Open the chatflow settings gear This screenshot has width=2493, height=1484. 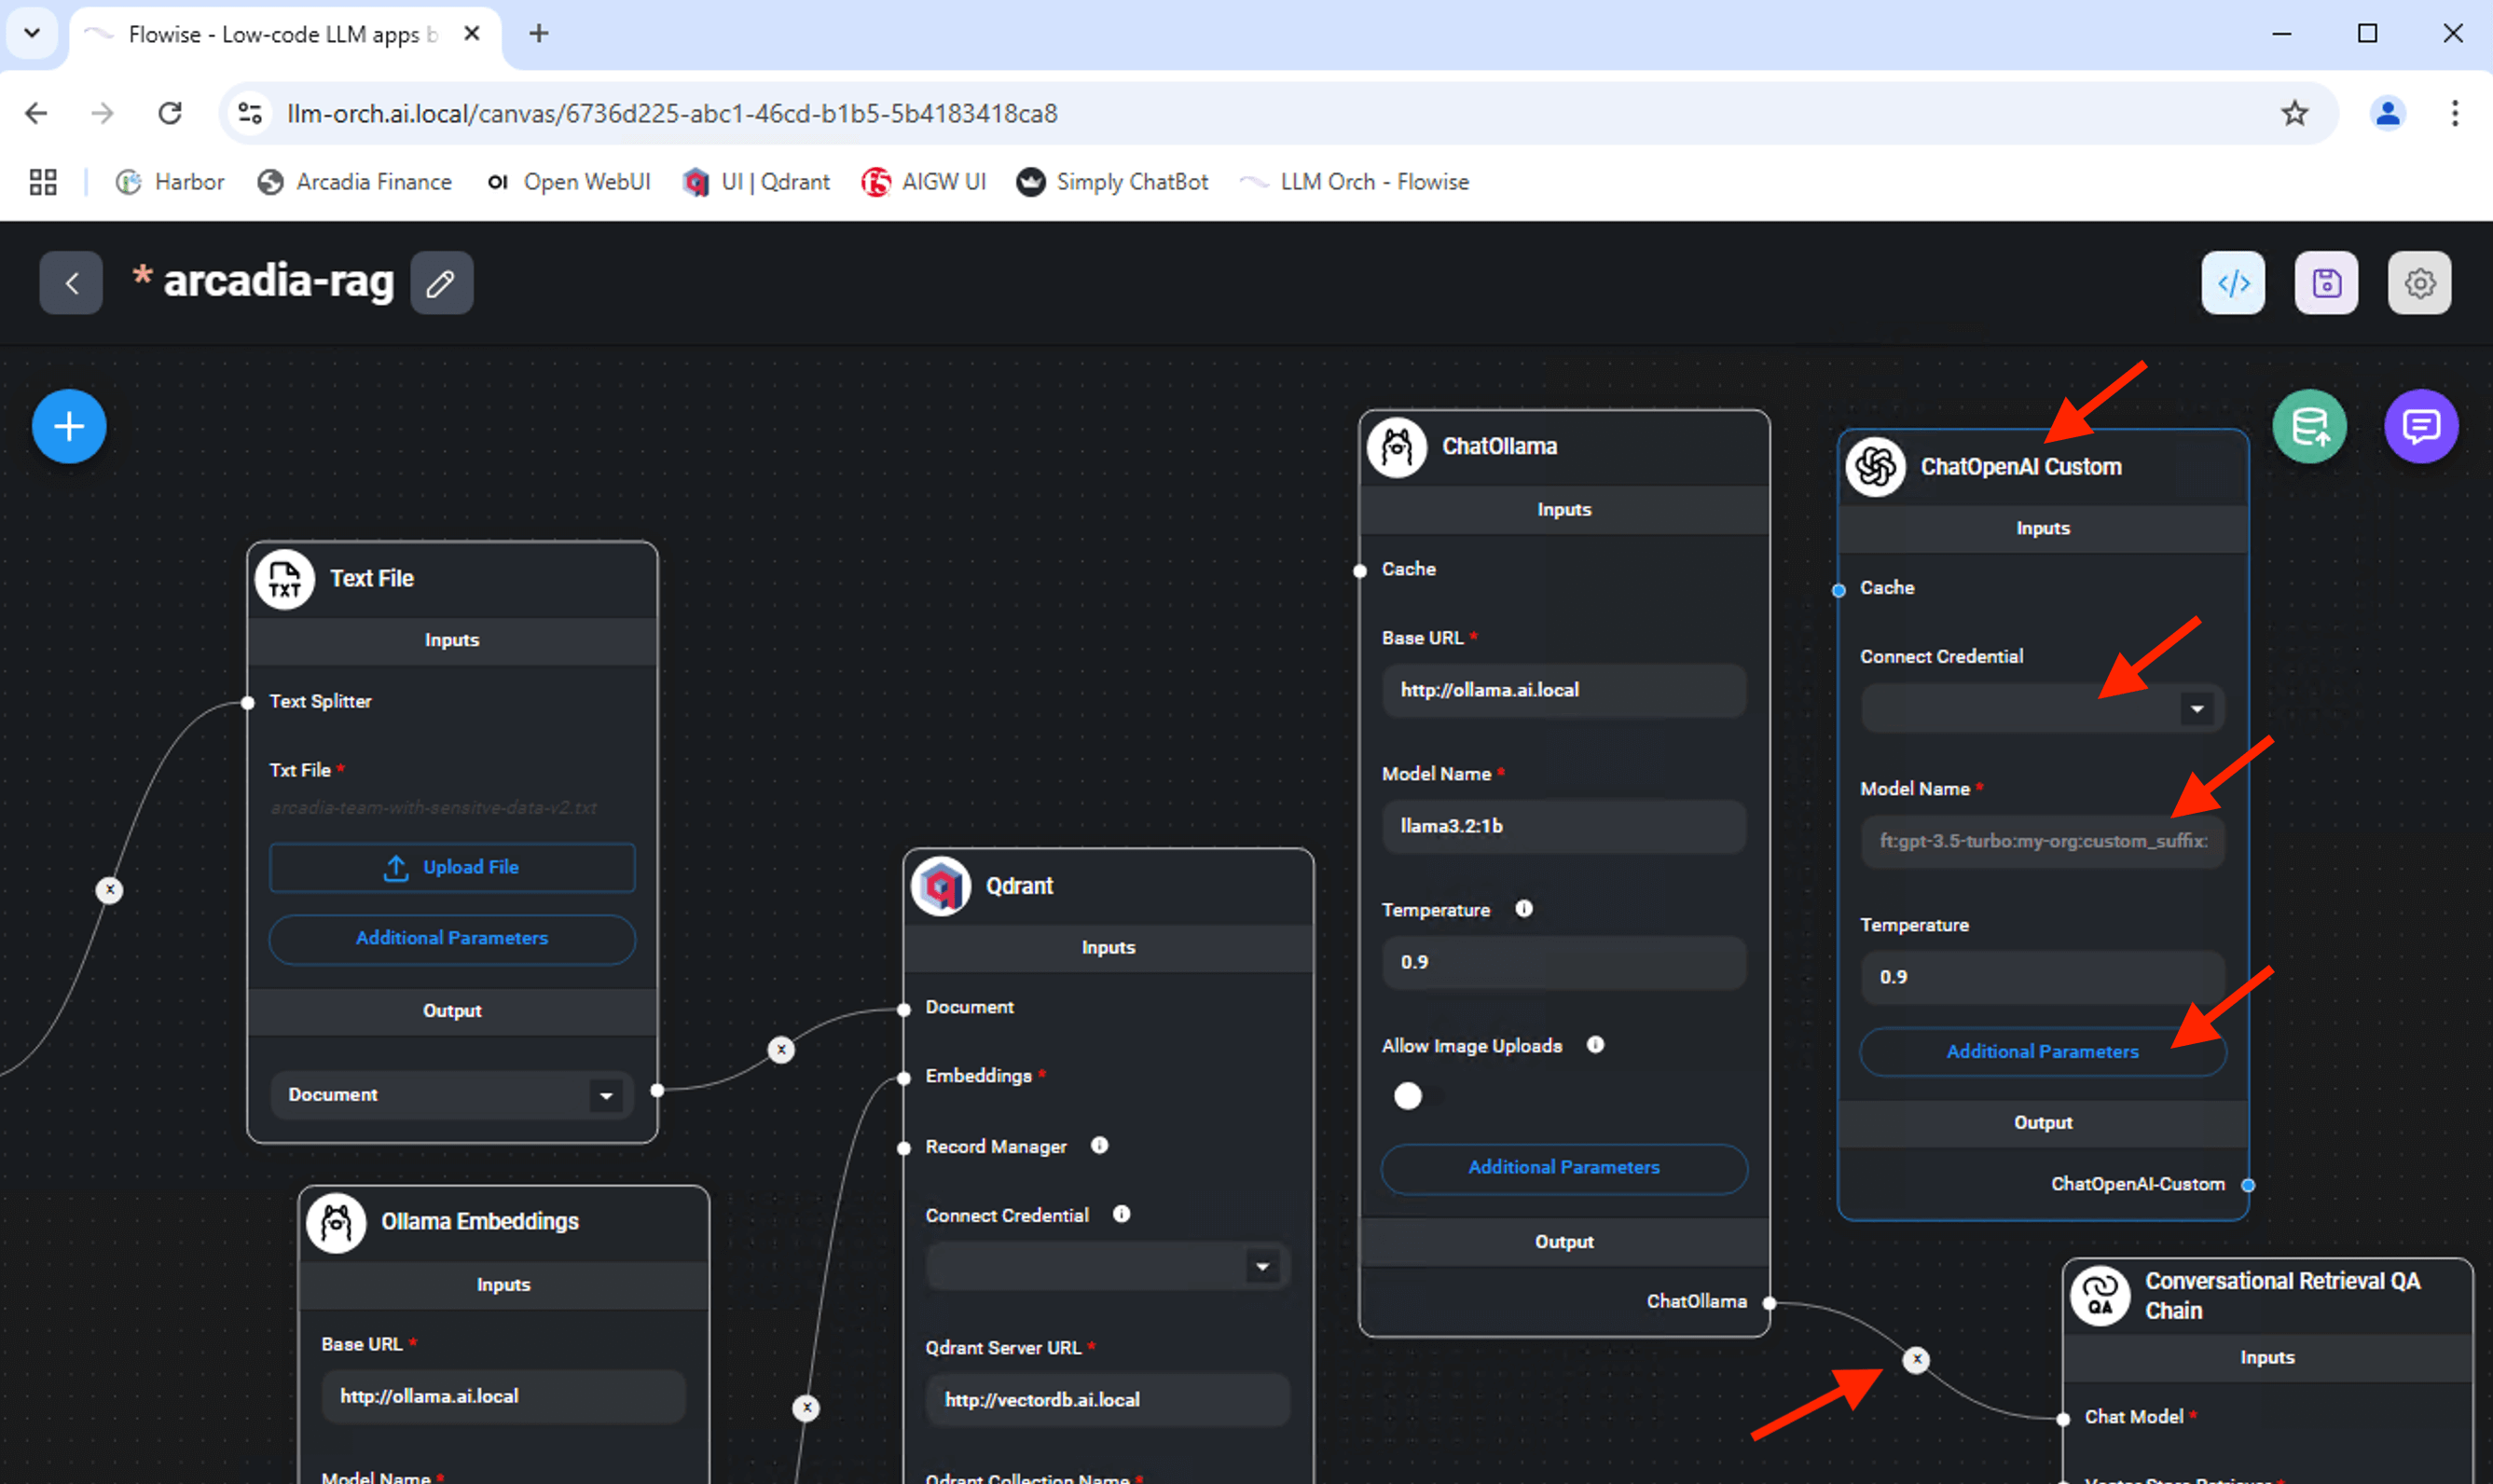click(x=2419, y=283)
